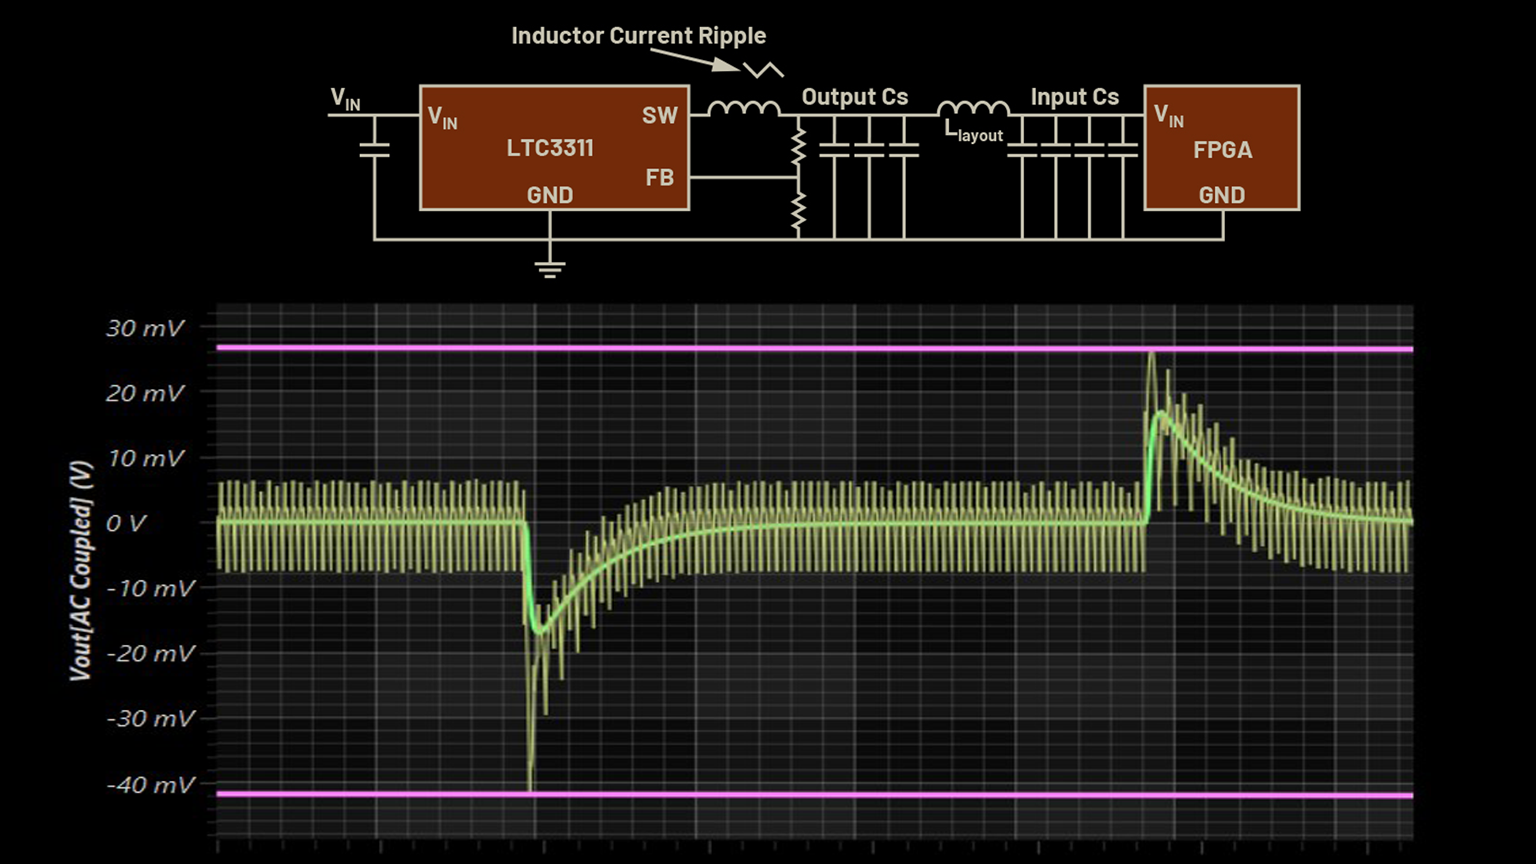The image size is (1536, 864).
Task: Click the positive overshoot spike peak
Action: pos(1152,356)
